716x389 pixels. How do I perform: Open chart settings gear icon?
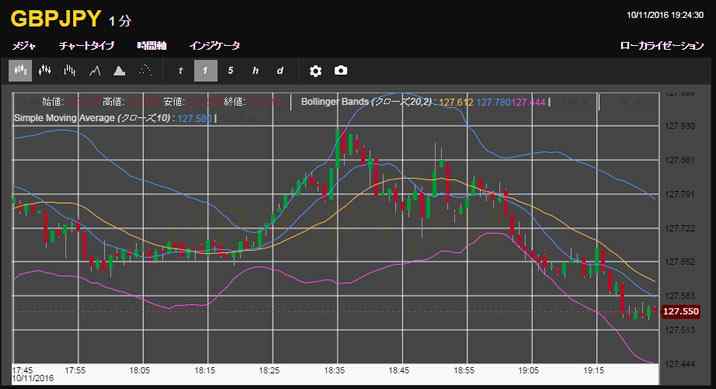click(316, 71)
